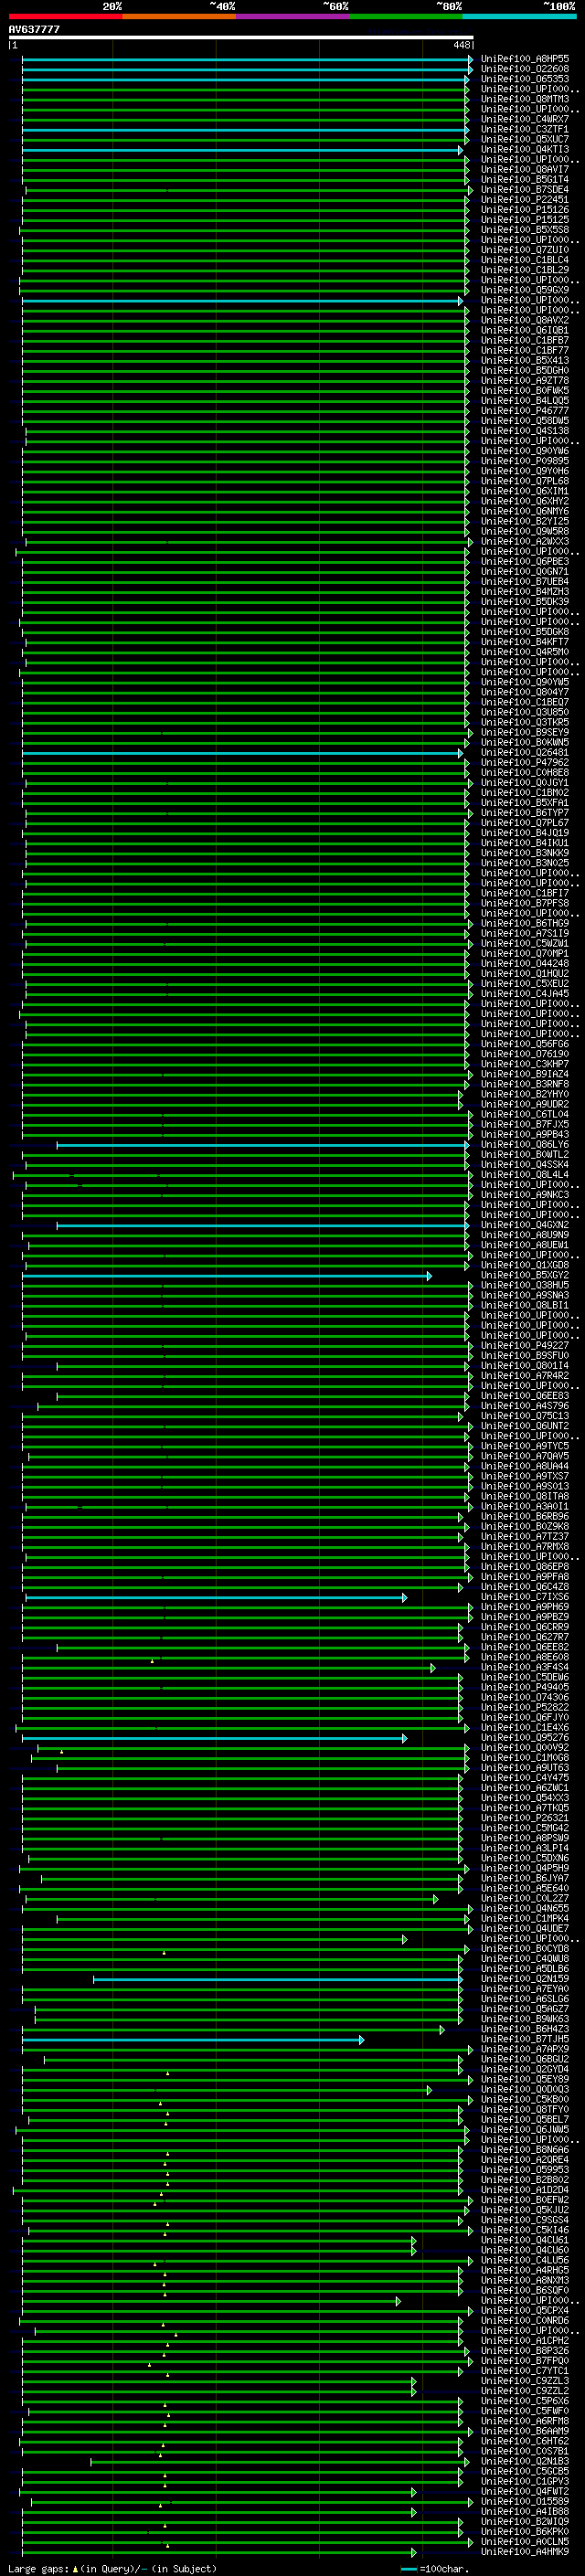The image size is (585, 2576).
Task: Click hit label UniRef100_C1BL29
Action: [x=525, y=269]
